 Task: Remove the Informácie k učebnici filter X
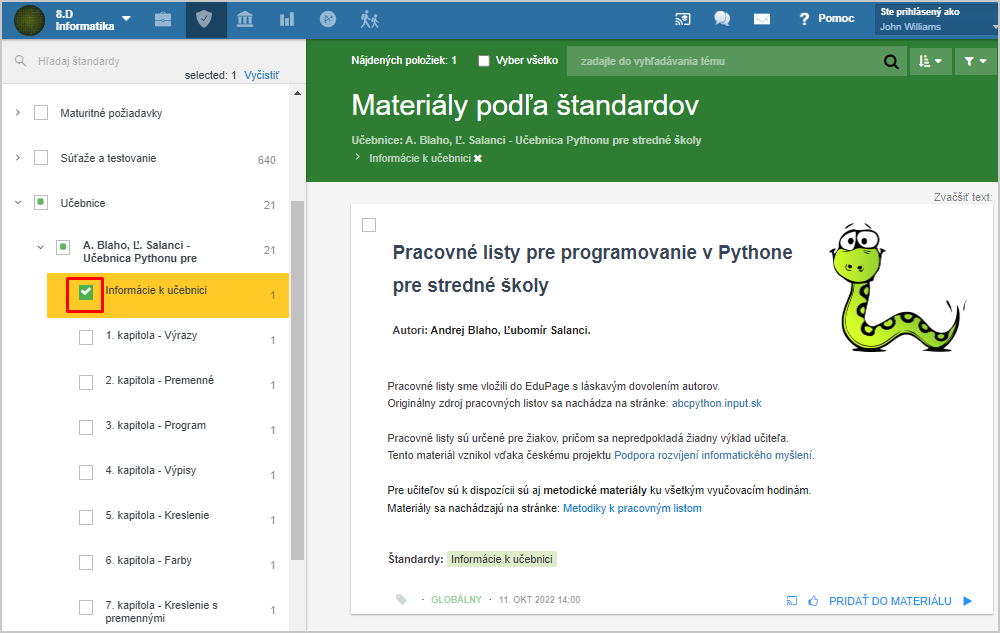click(478, 158)
